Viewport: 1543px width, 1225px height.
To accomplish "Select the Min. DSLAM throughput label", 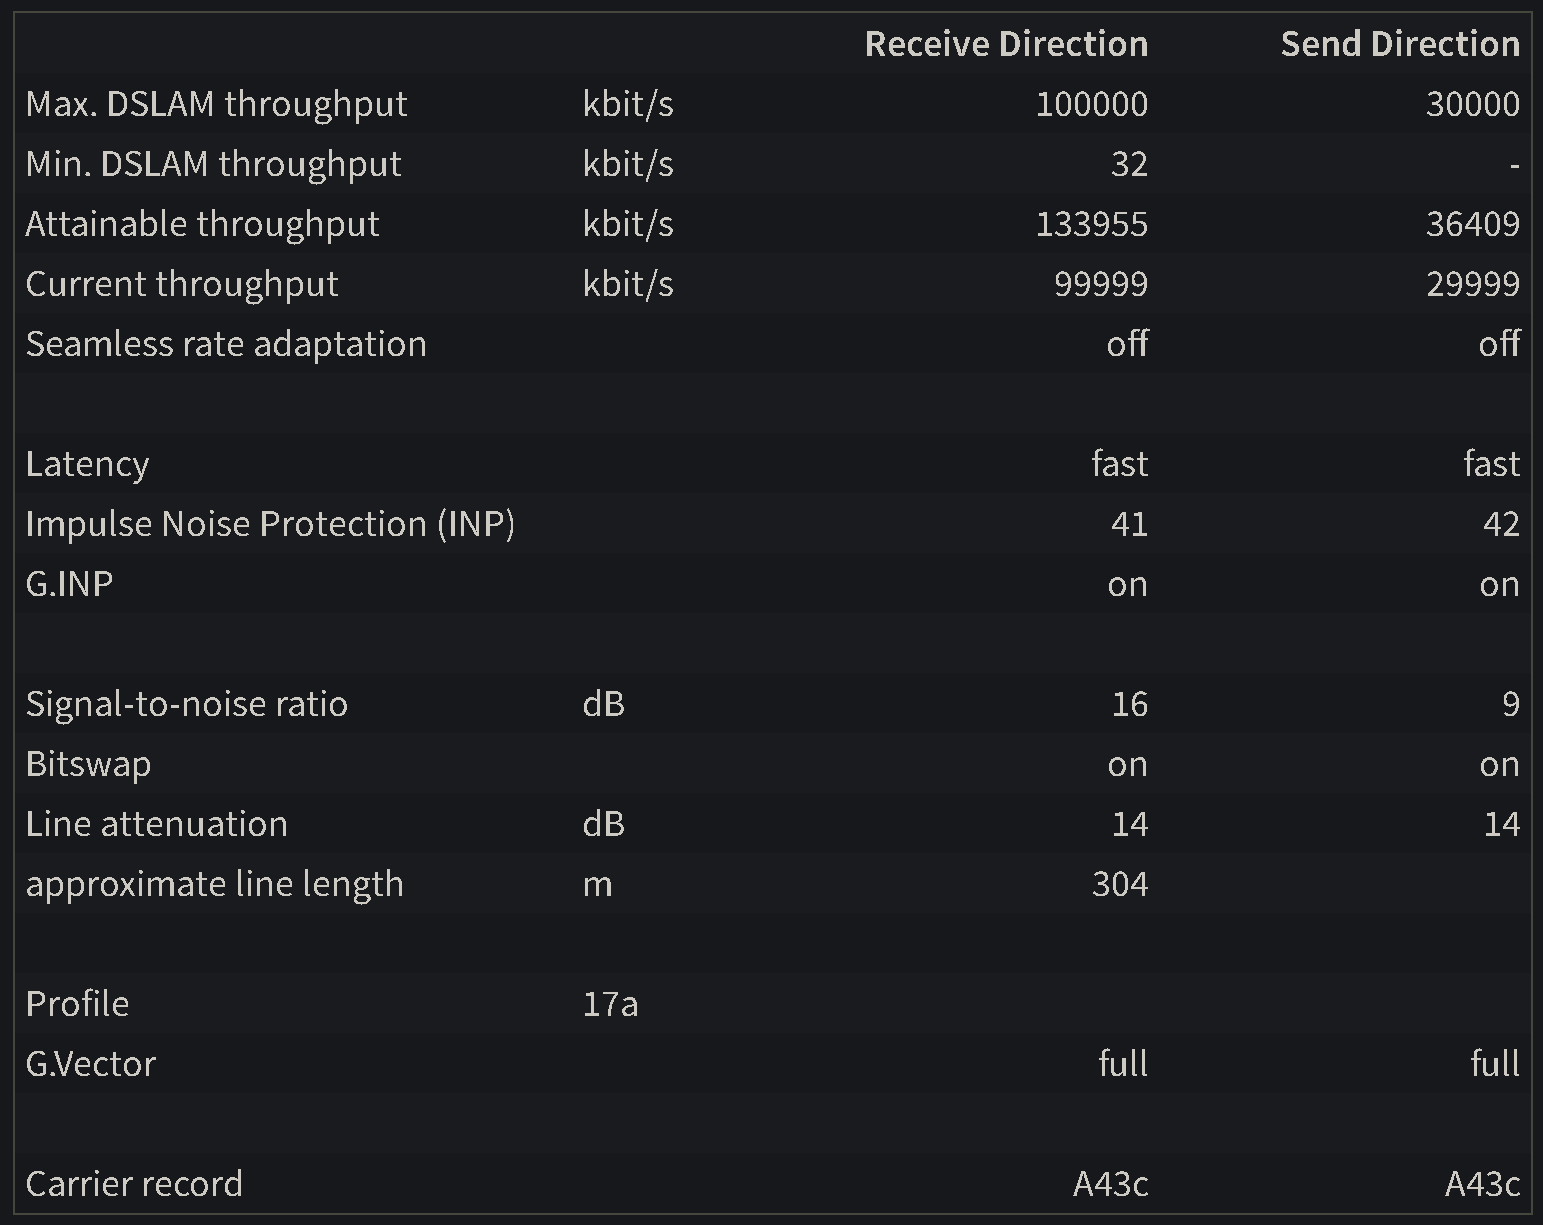I will click(213, 164).
